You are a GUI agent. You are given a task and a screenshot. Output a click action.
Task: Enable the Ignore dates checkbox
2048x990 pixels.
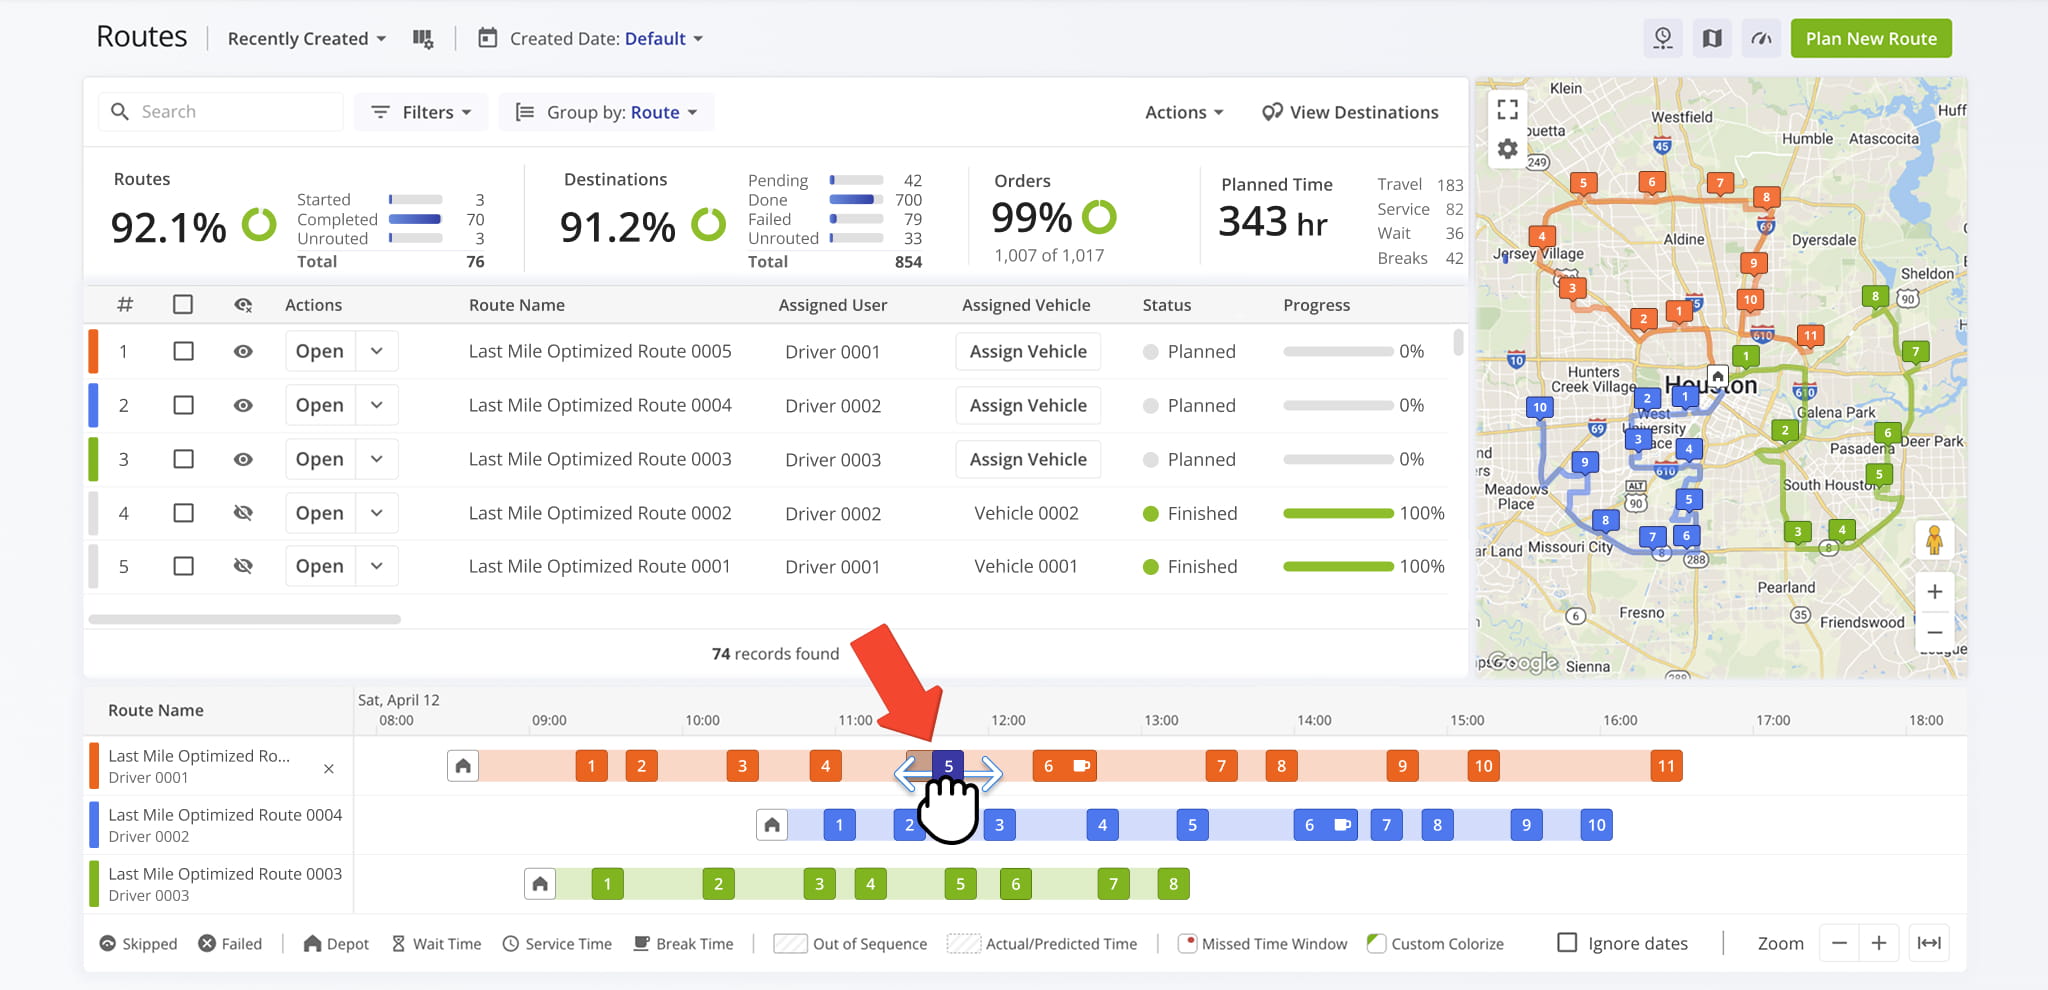(x=1566, y=941)
